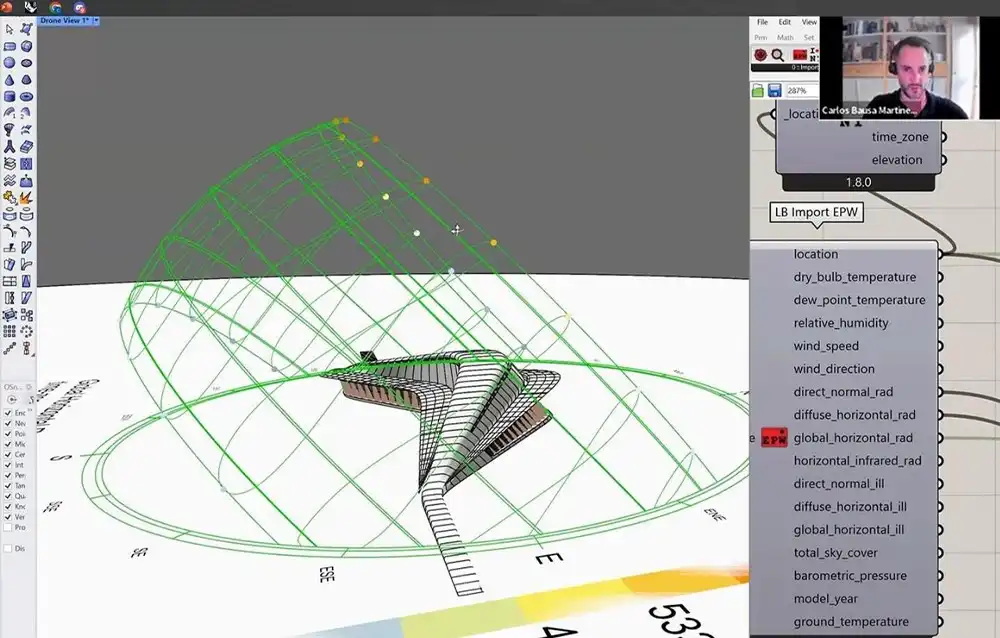Click the LB Import EPW label

(816, 212)
